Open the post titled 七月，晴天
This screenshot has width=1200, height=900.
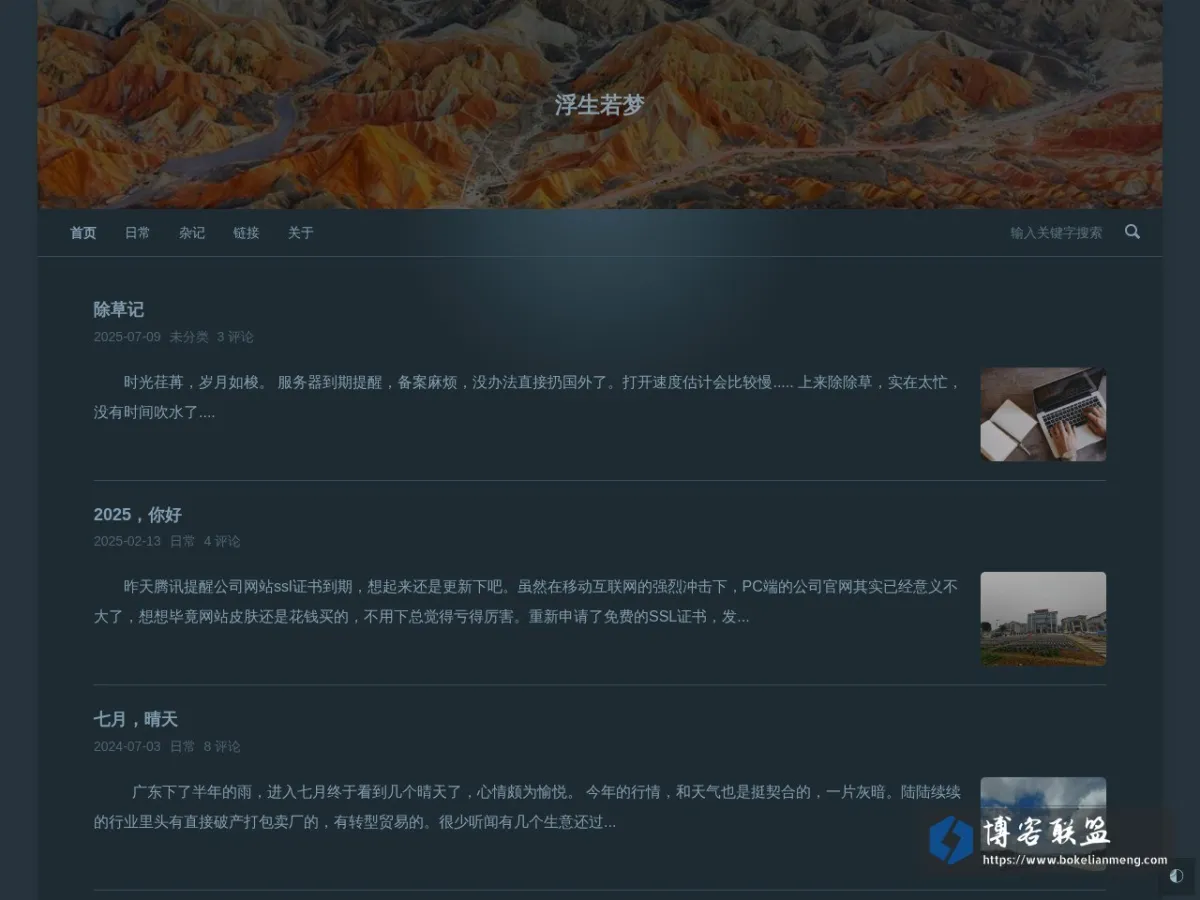[x=136, y=720]
